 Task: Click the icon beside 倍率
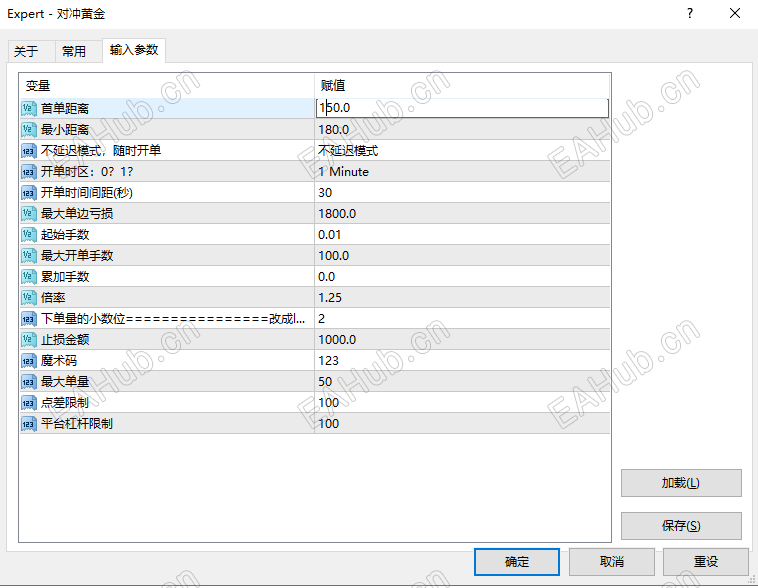(29, 298)
